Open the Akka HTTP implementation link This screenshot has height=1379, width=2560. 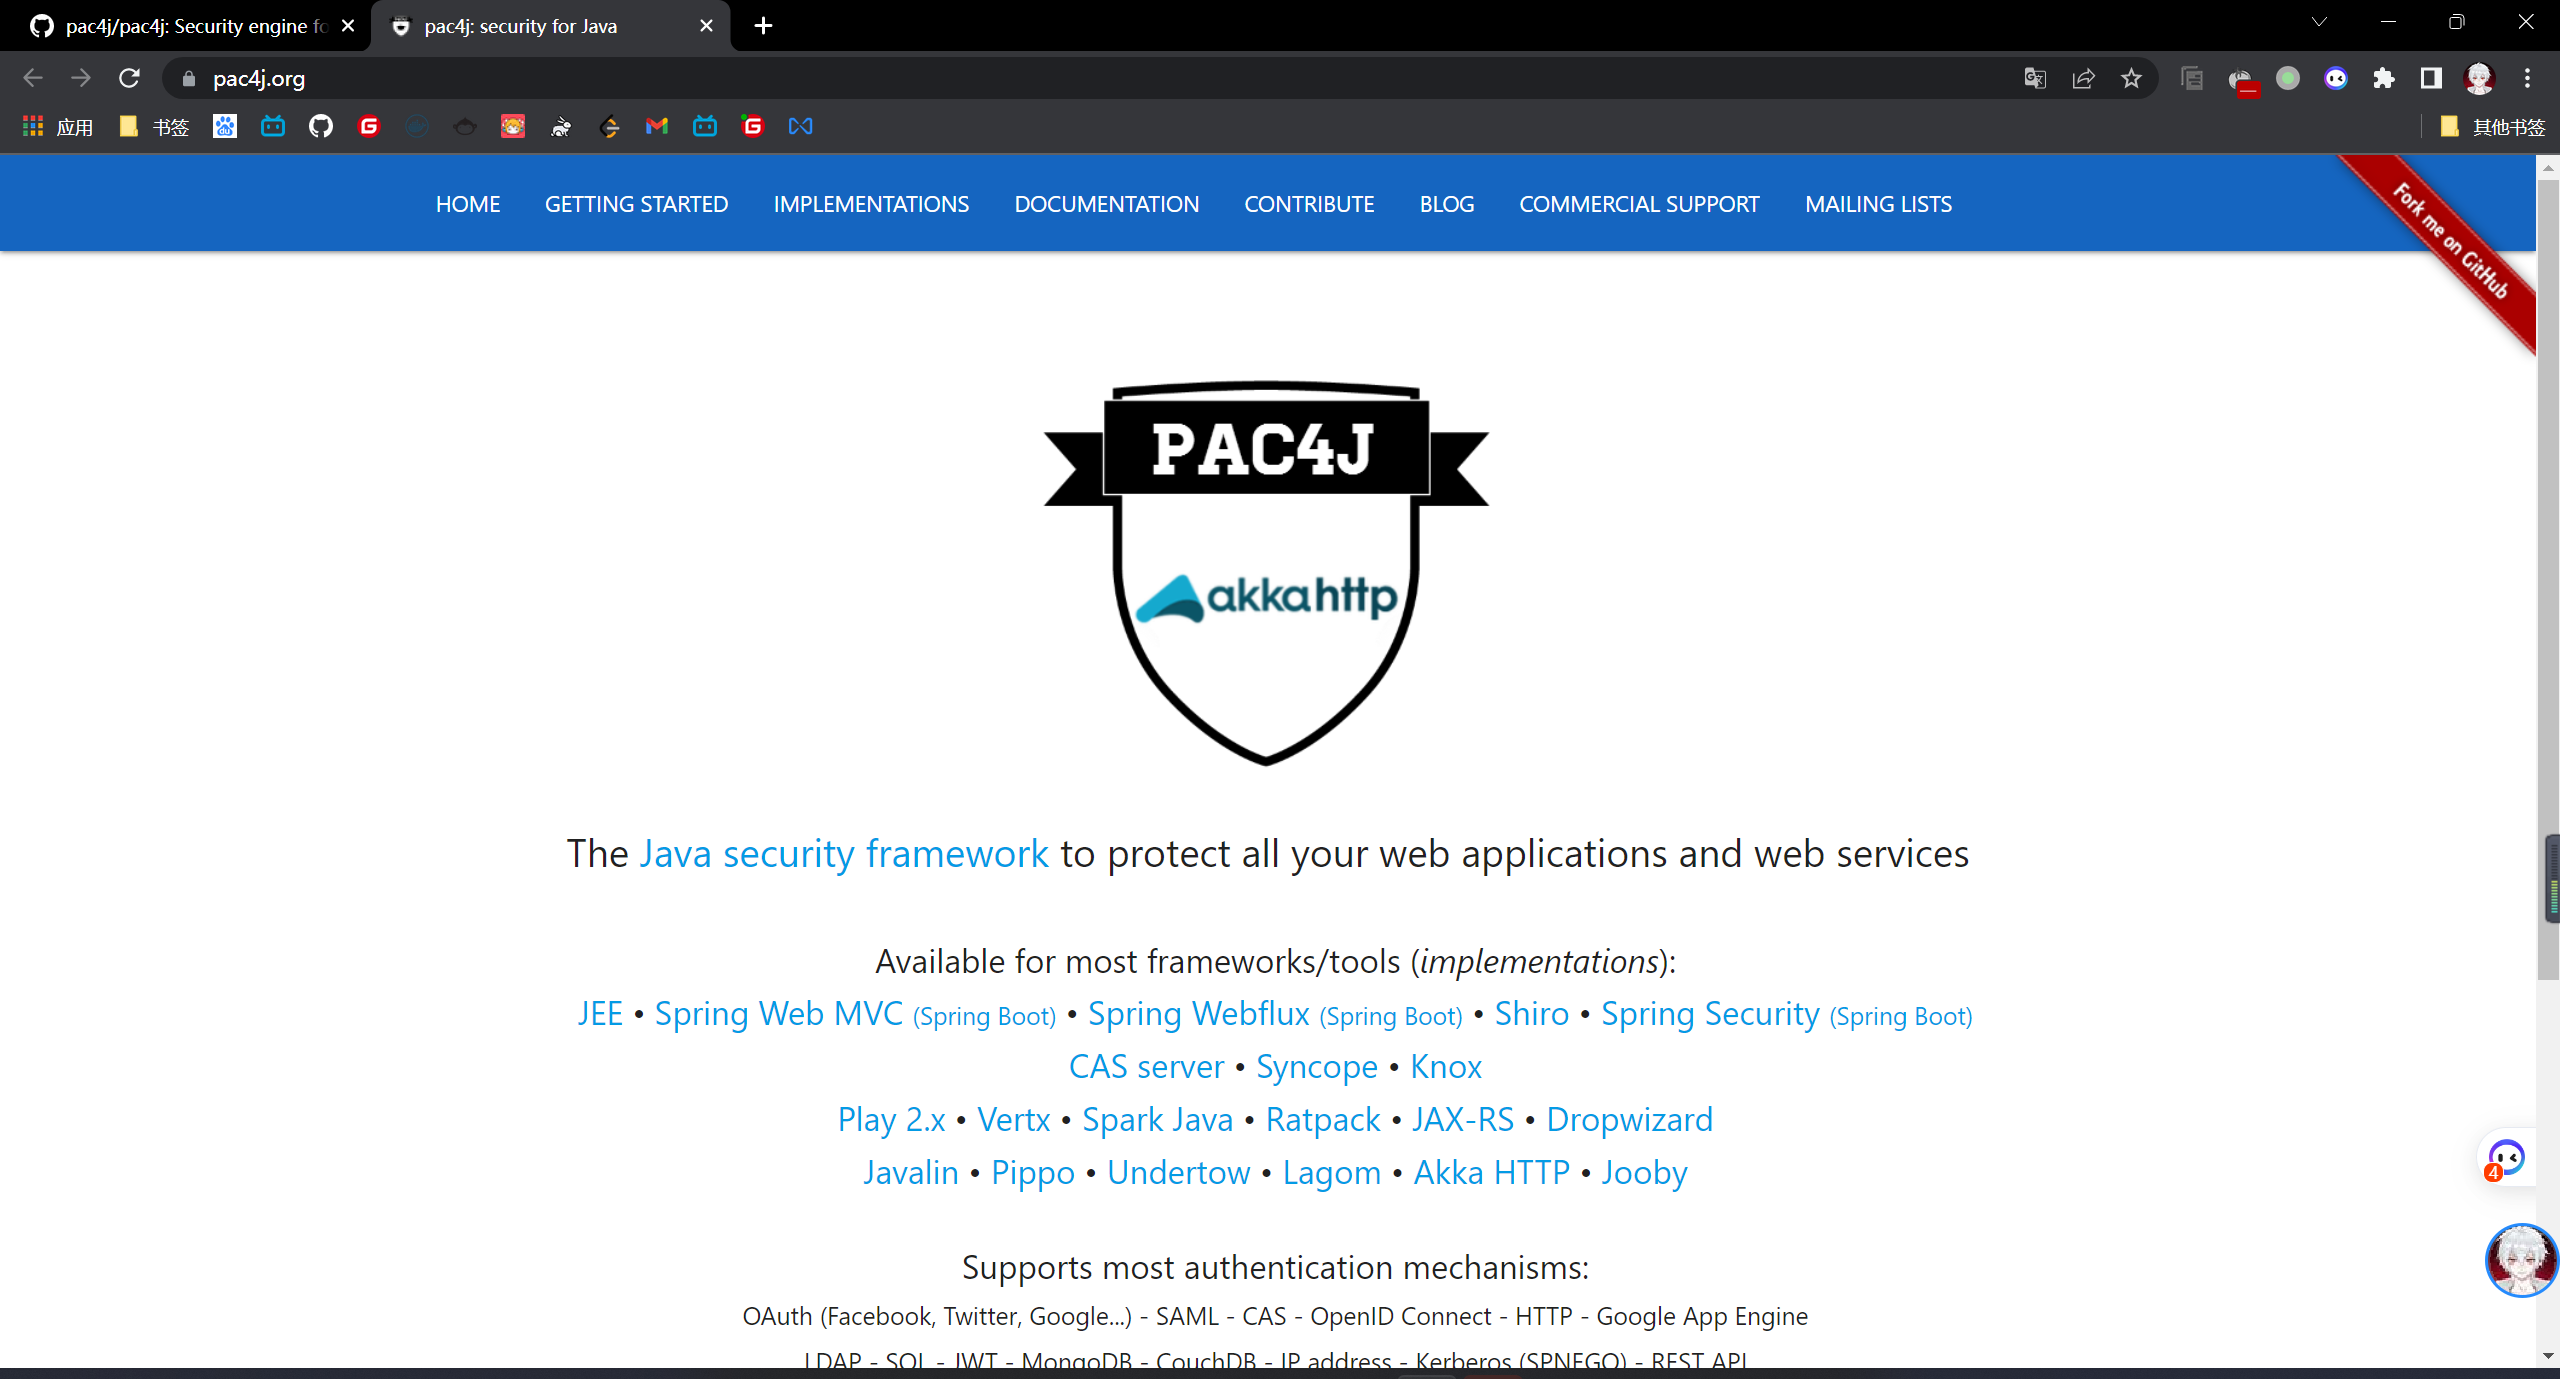tap(1491, 1172)
